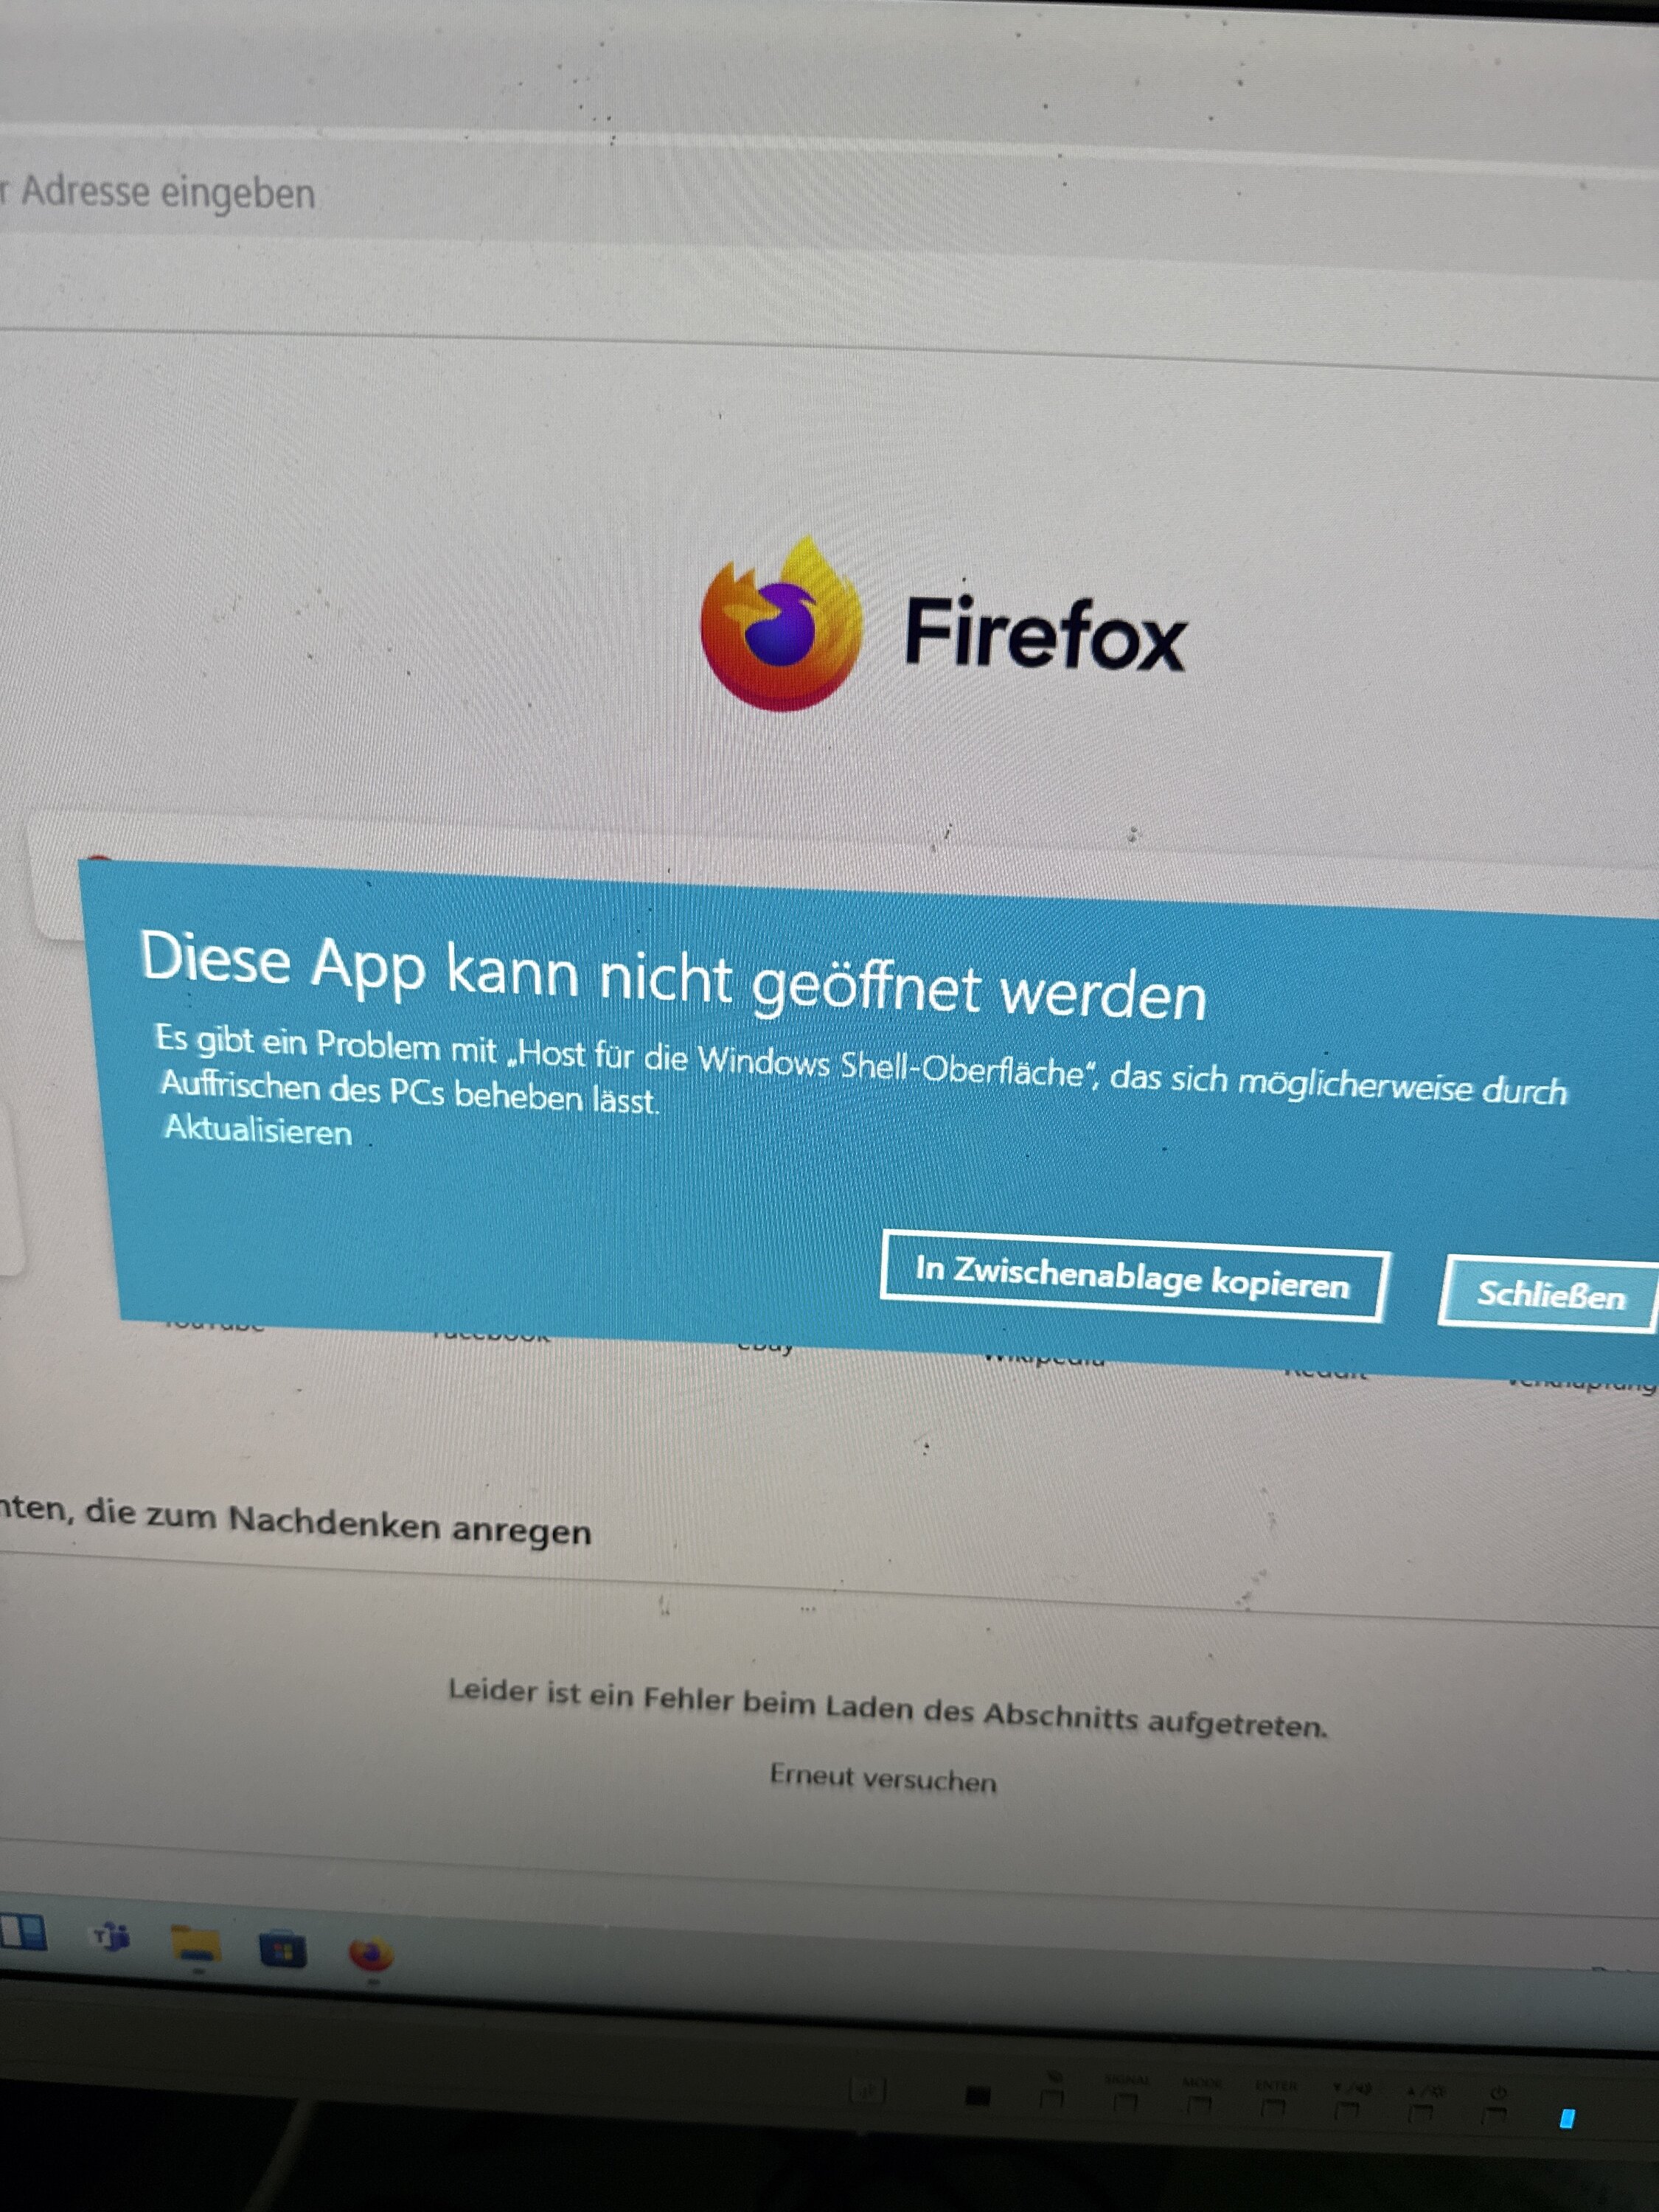The image size is (1659, 2212).
Task: Open File Explorer folder icon in taskbar
Action: click(x=196, y=1944)
